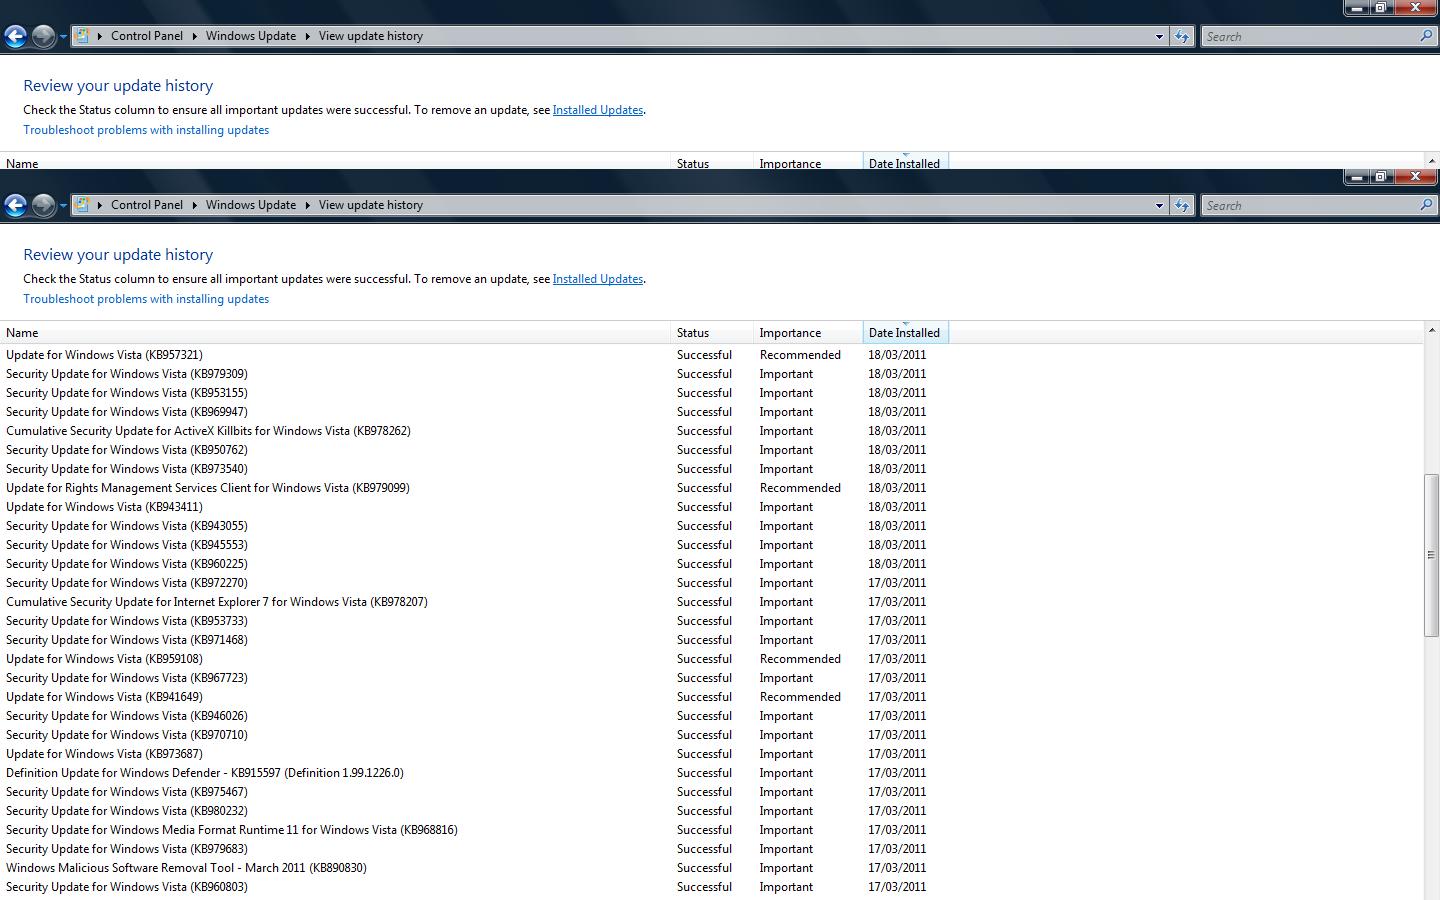Click the Successful status in the KB953155 row
This screenshot has height=900, width=1440.
pos(704,393)
